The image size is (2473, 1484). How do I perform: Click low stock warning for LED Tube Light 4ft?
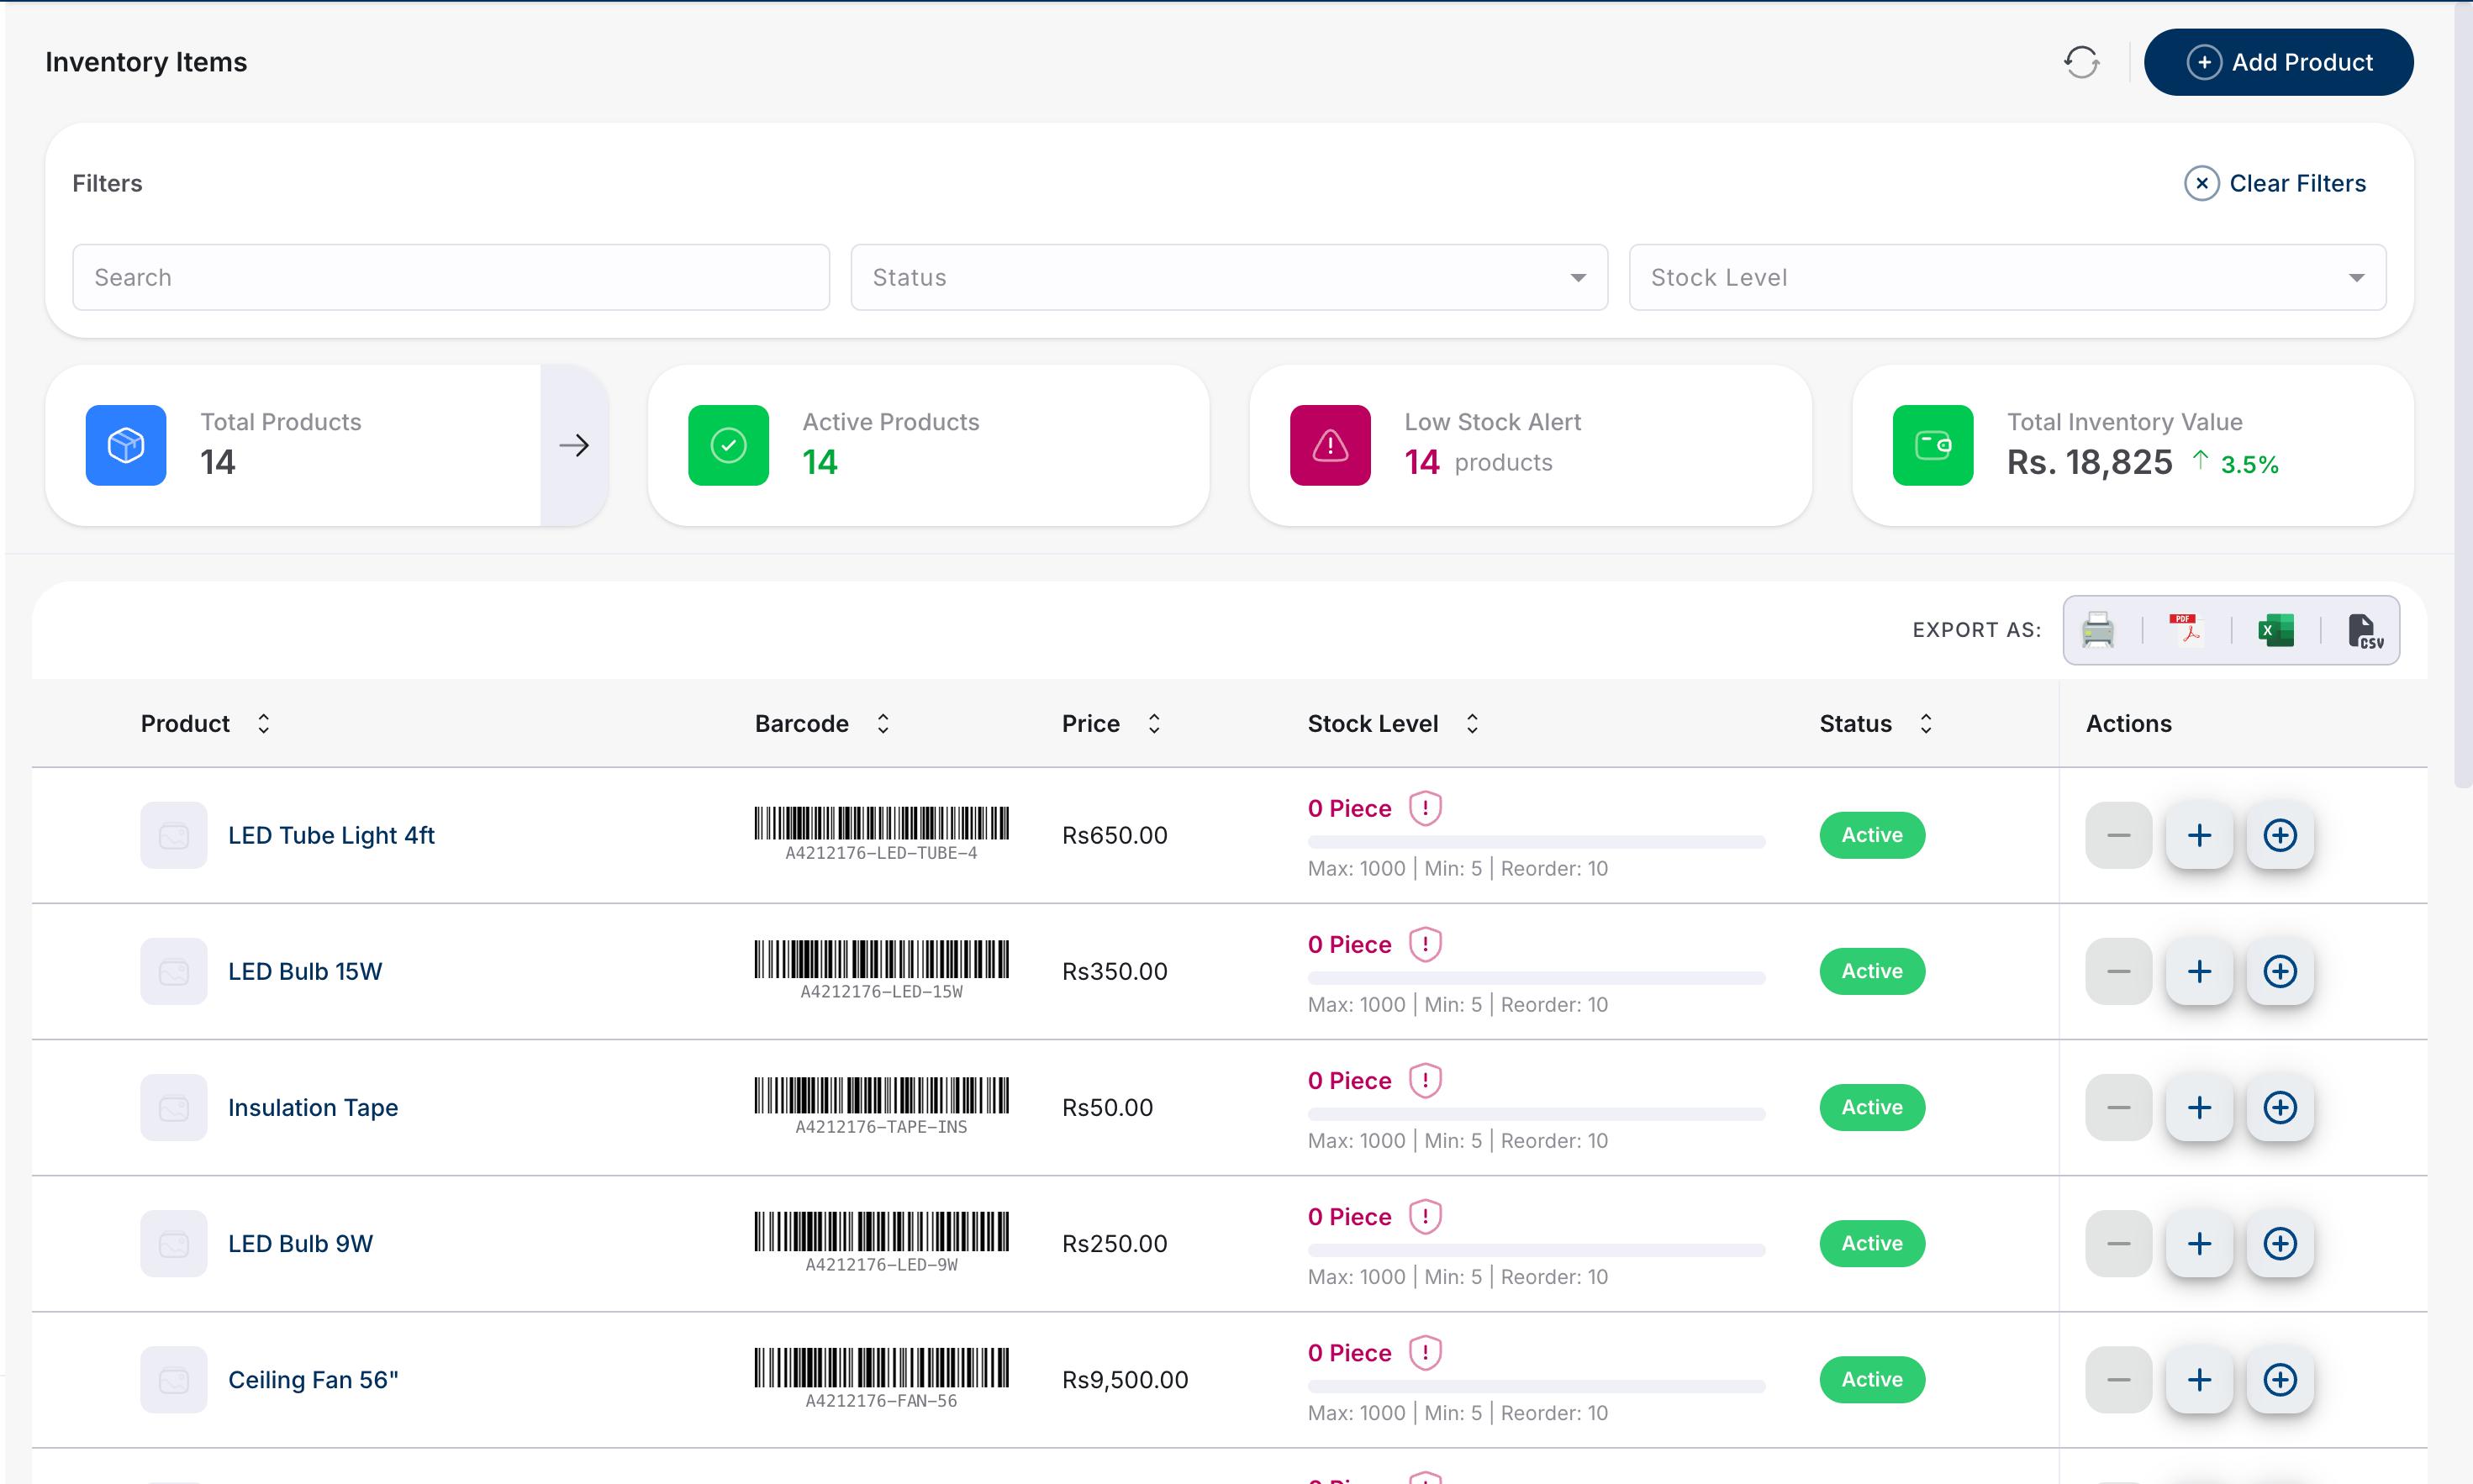tap(1425, 808)
